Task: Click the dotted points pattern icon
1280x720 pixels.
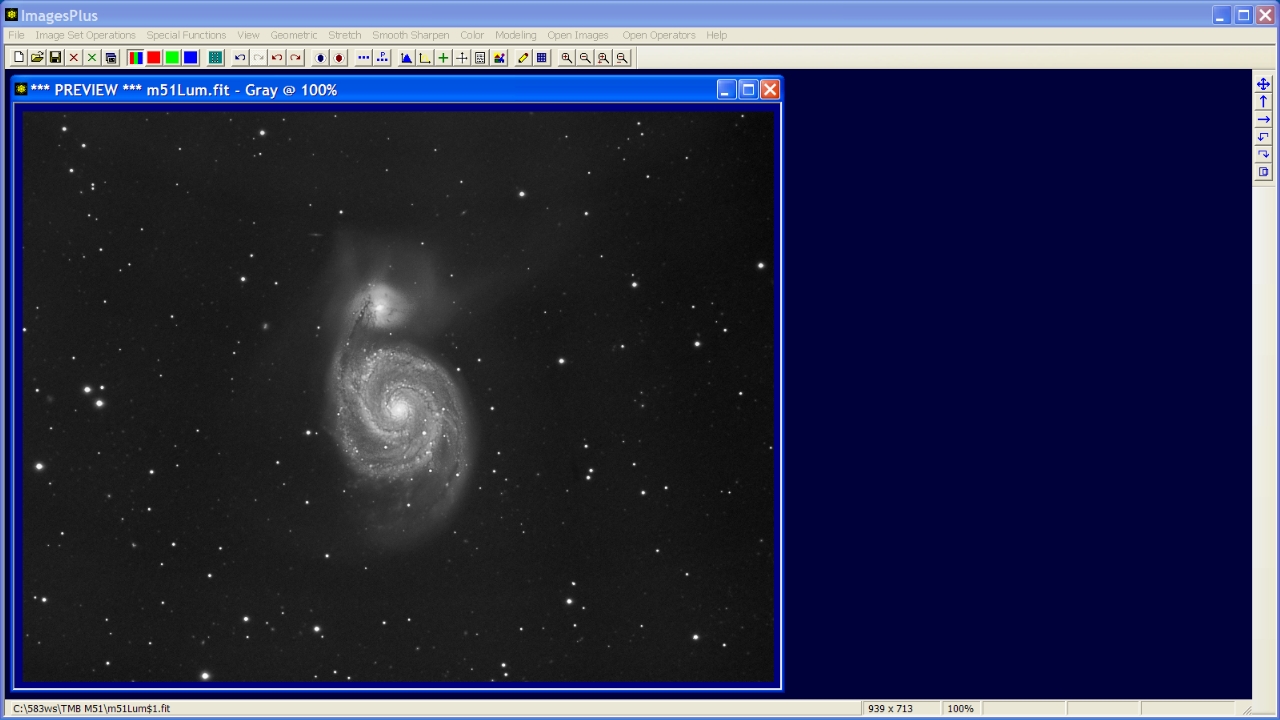Action: 382,58
